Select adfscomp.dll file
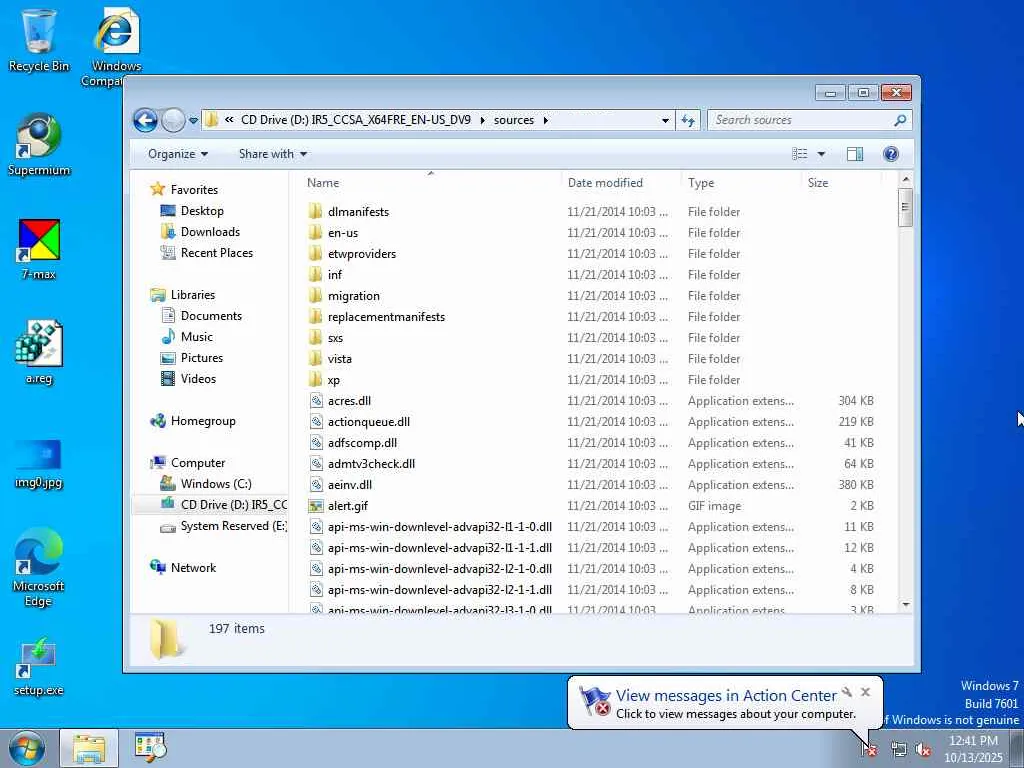Image resolution: width=1024 pixels, height=768 pixels. coord(362,443)
